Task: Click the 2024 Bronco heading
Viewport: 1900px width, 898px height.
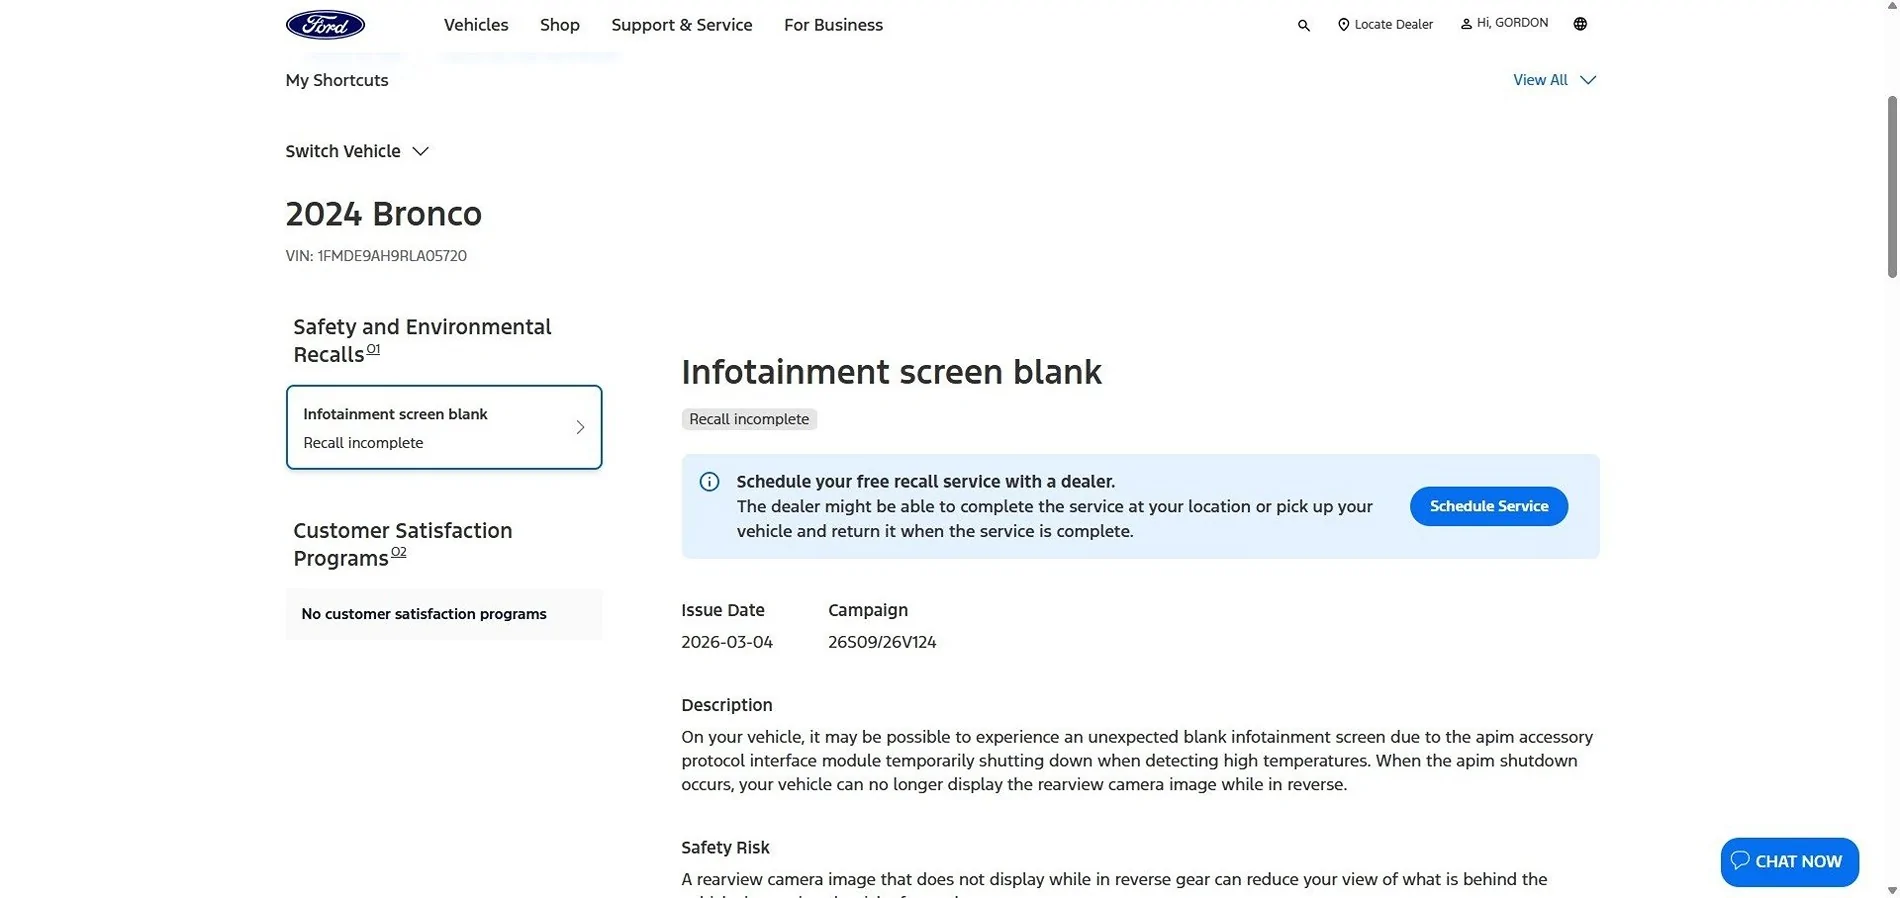Action: (384, 214)
